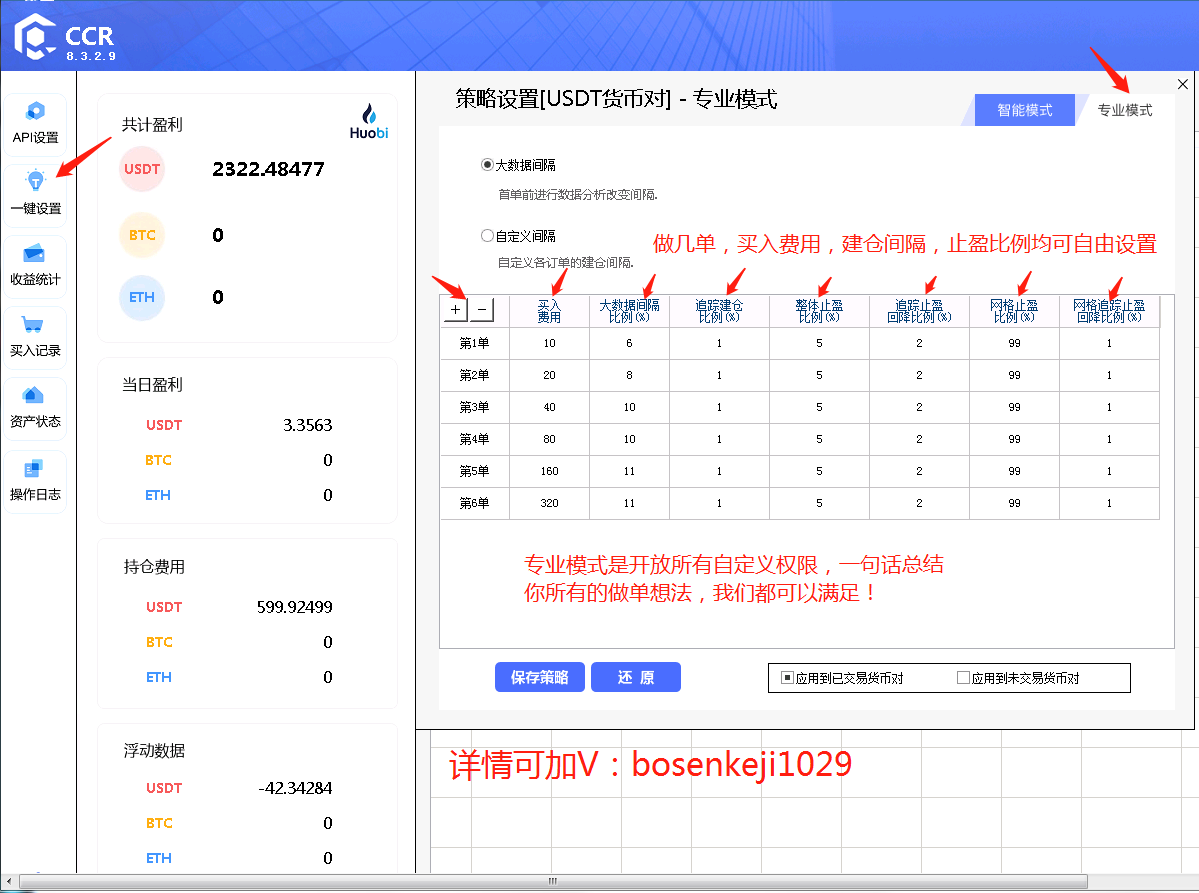Select the 网格追踪止盈回降比例 column header

pyautogui.click(x=1109, y=311)
